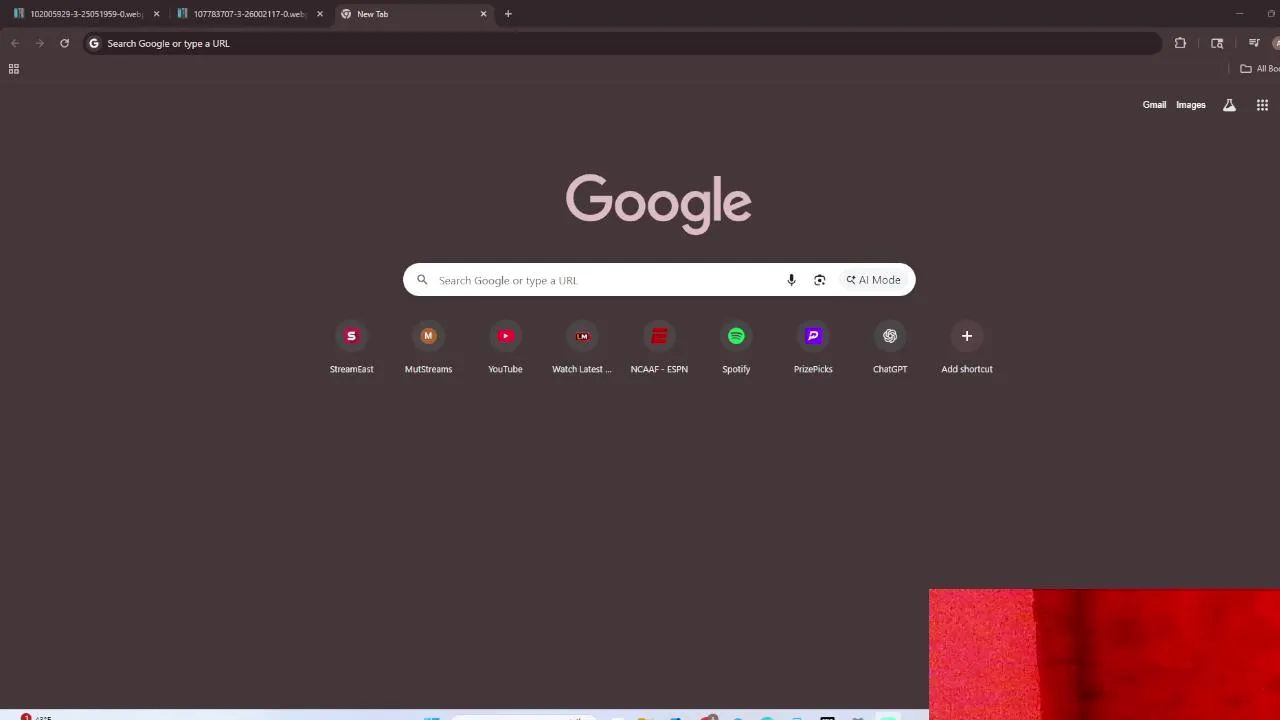This screenshot has height=720, width=1280.
Task: Open the PrizePicks shortcut
Action: tap(813, 347)
